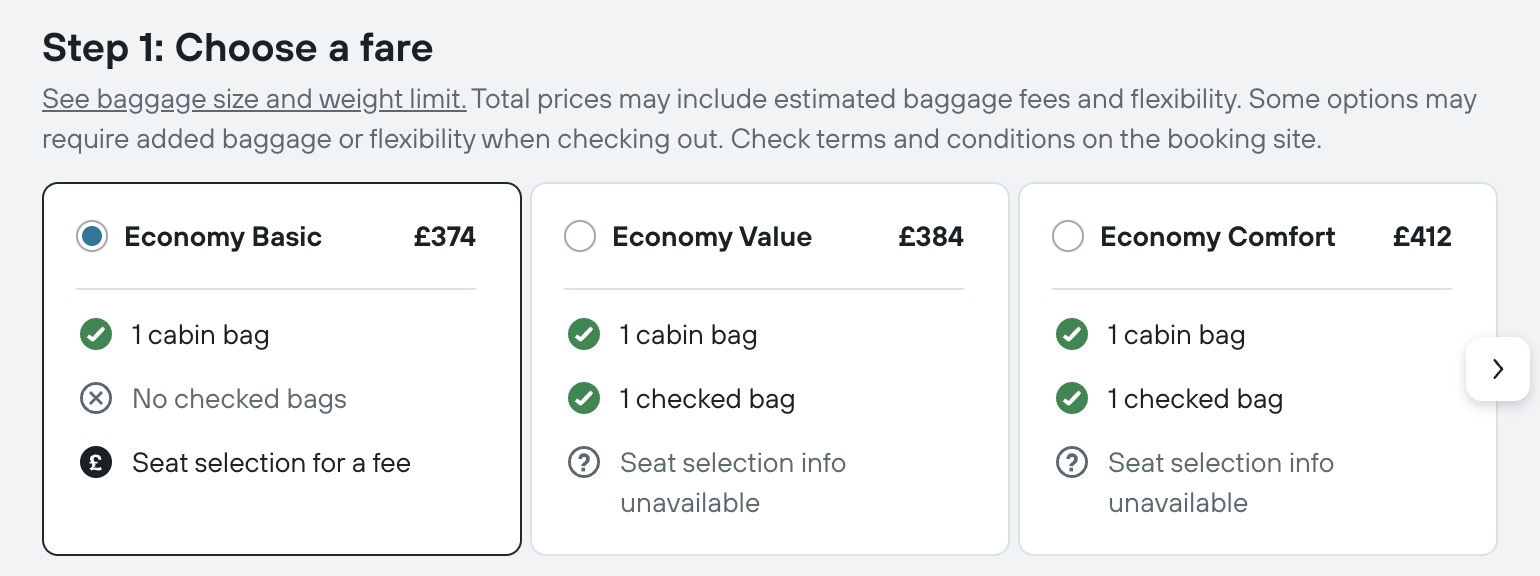Open See baggage size and weight limit link

coord(254,100)
